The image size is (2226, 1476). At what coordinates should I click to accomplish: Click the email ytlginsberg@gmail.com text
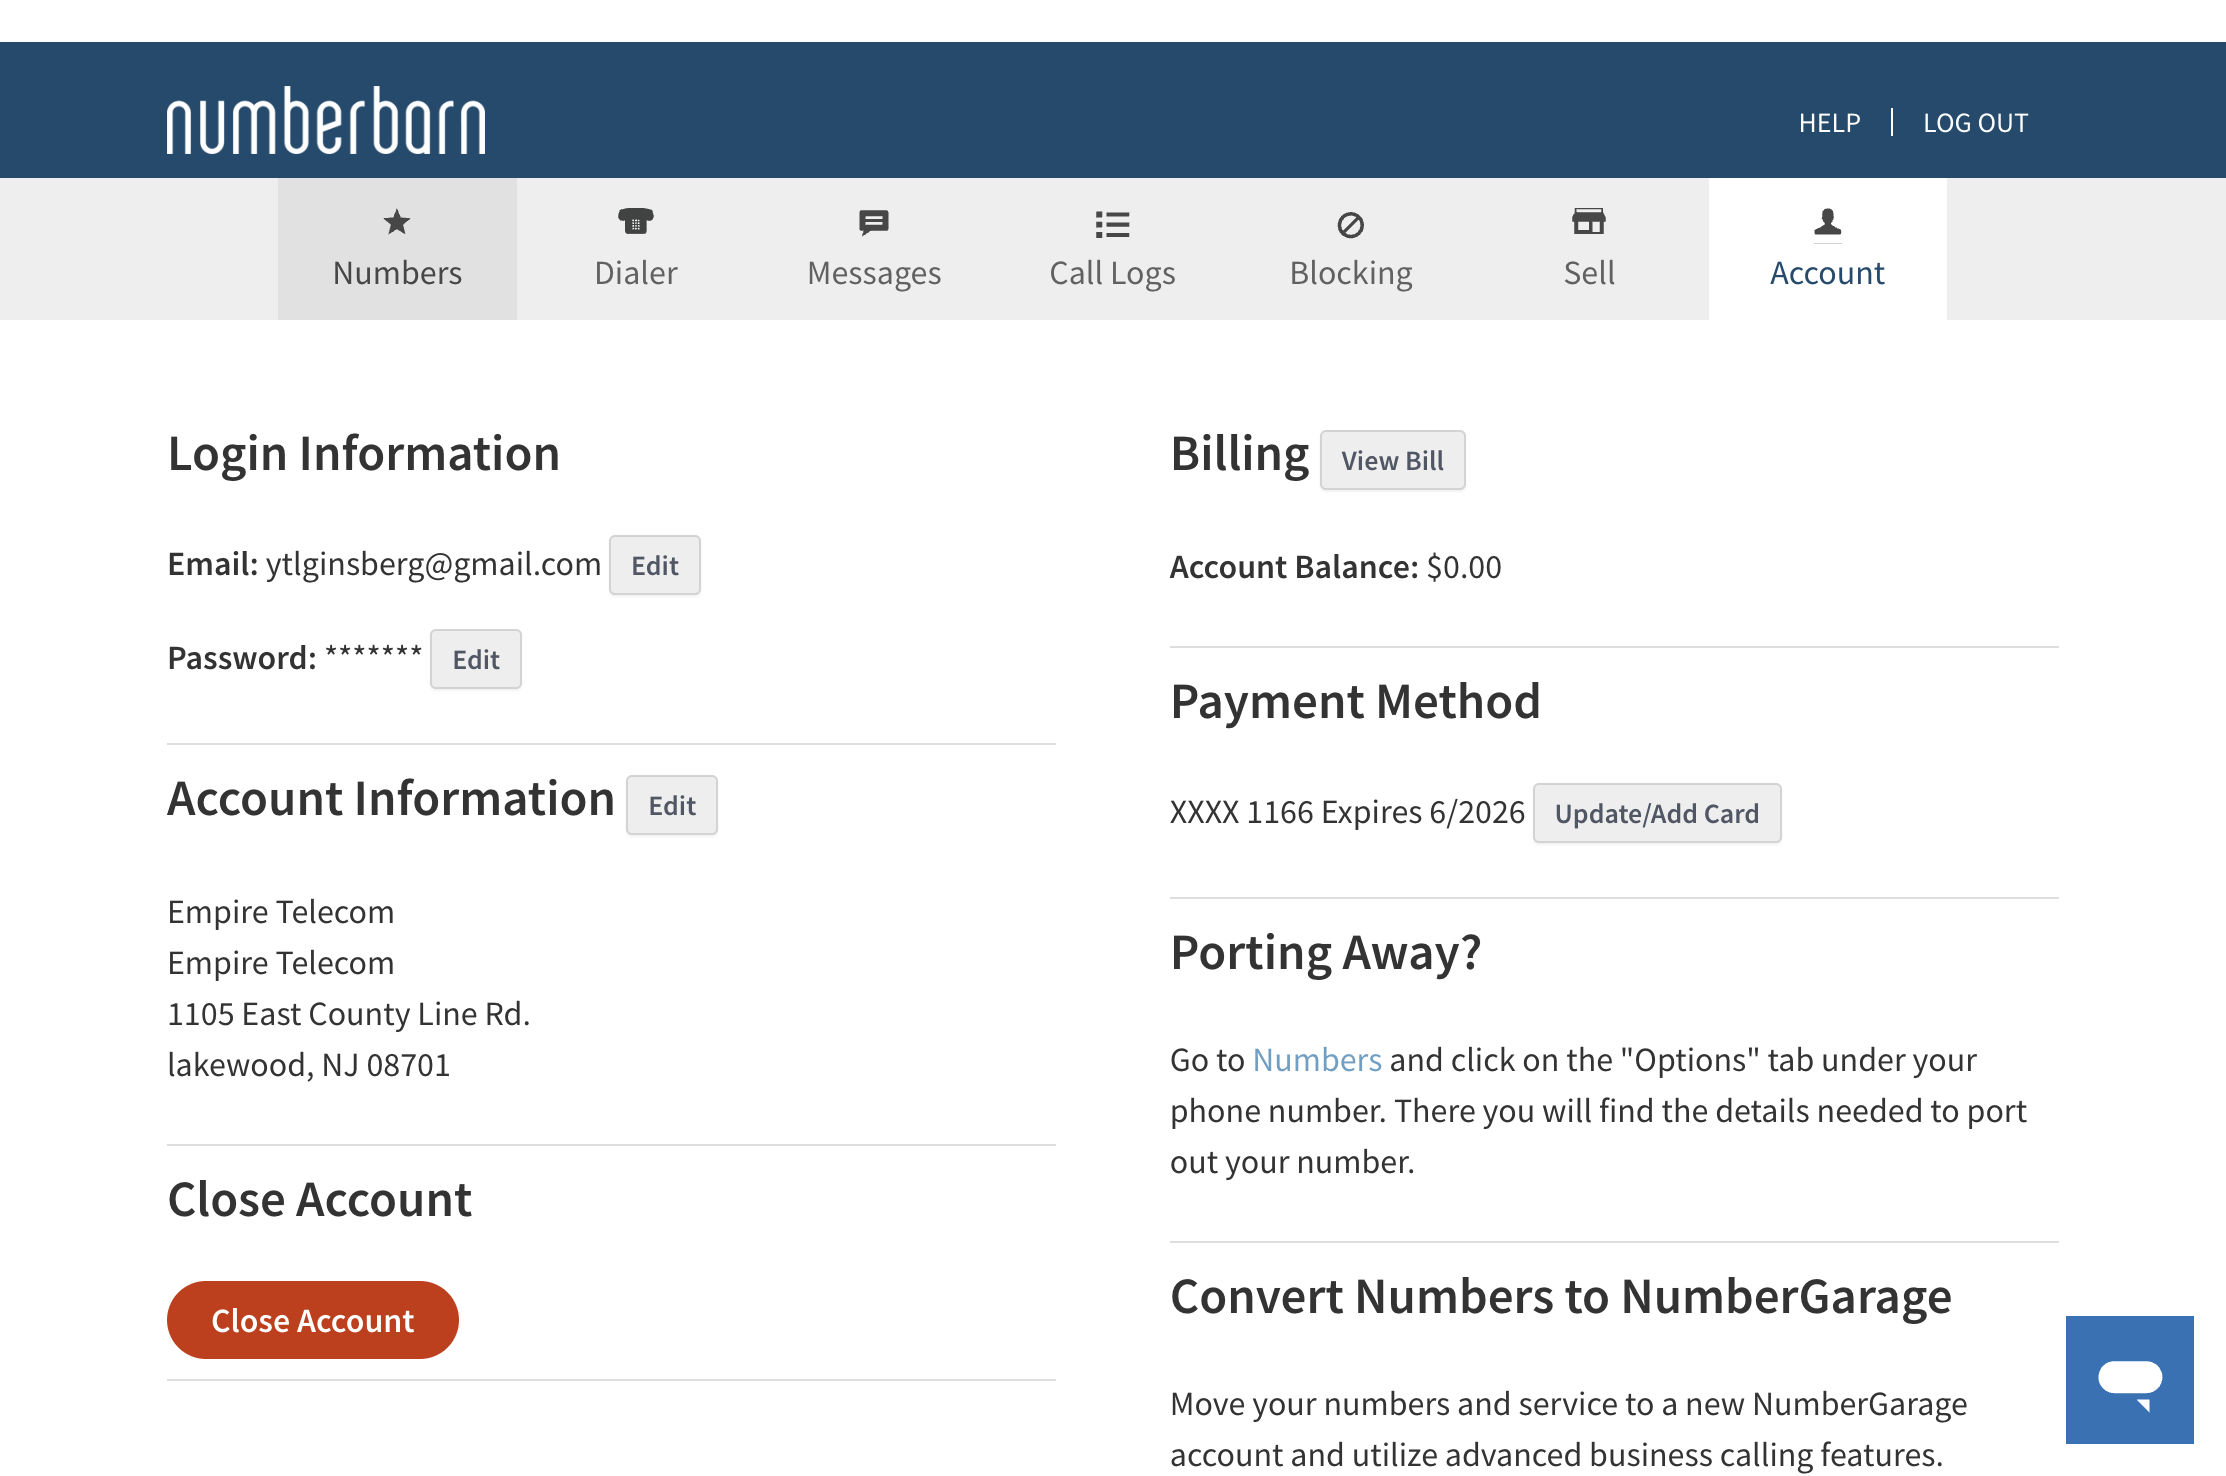point(433,564)
